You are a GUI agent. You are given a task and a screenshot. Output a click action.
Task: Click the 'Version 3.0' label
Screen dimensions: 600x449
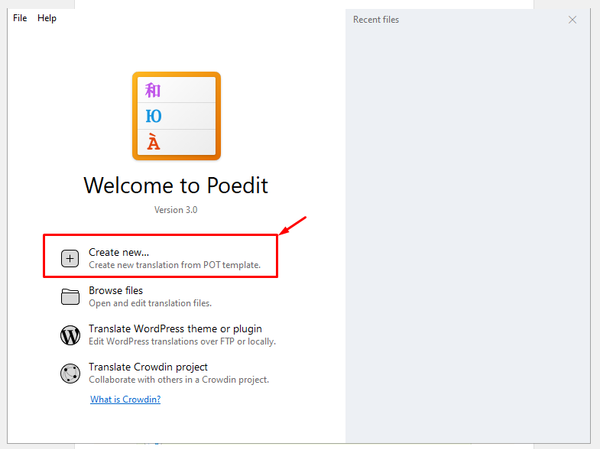[x=176, y=210]
